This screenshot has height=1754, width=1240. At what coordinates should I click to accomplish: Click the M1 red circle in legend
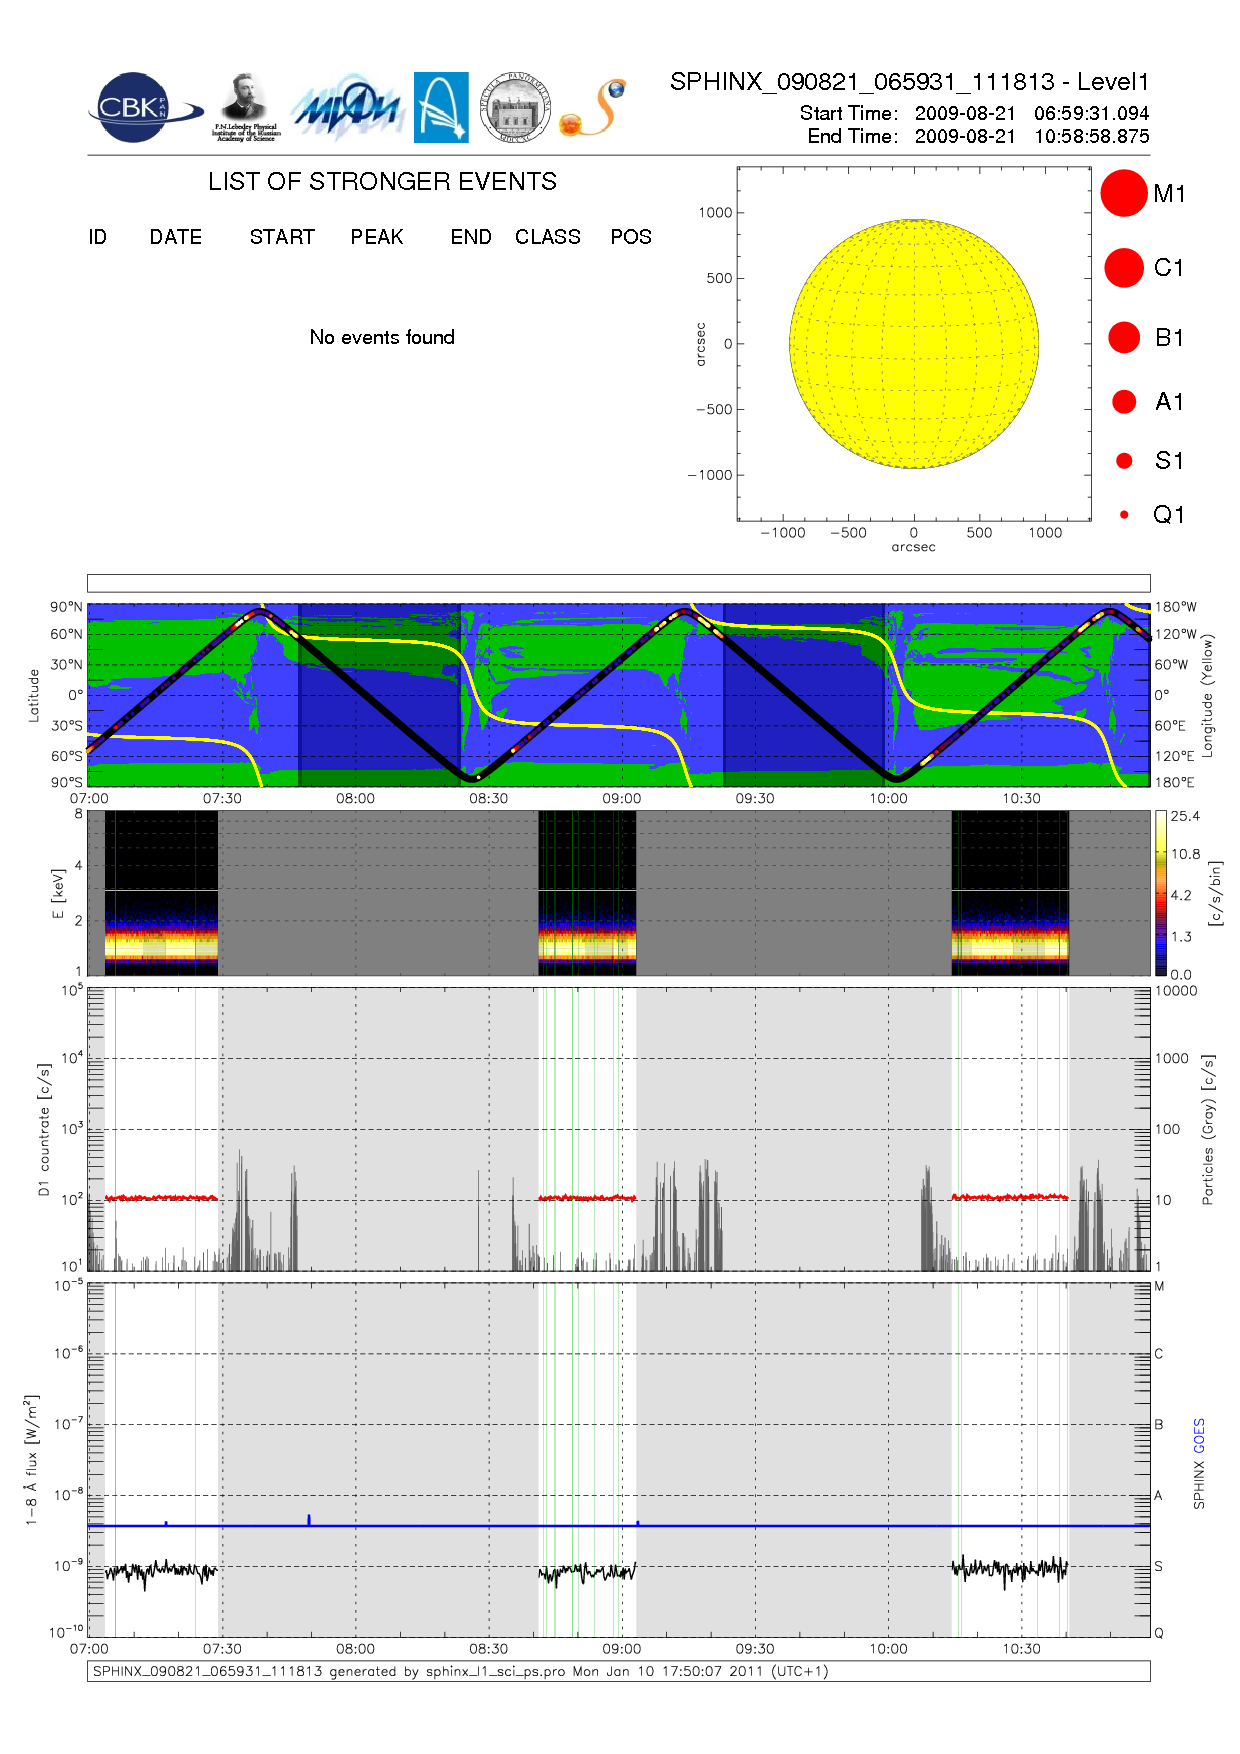(x=1123, y=193)
